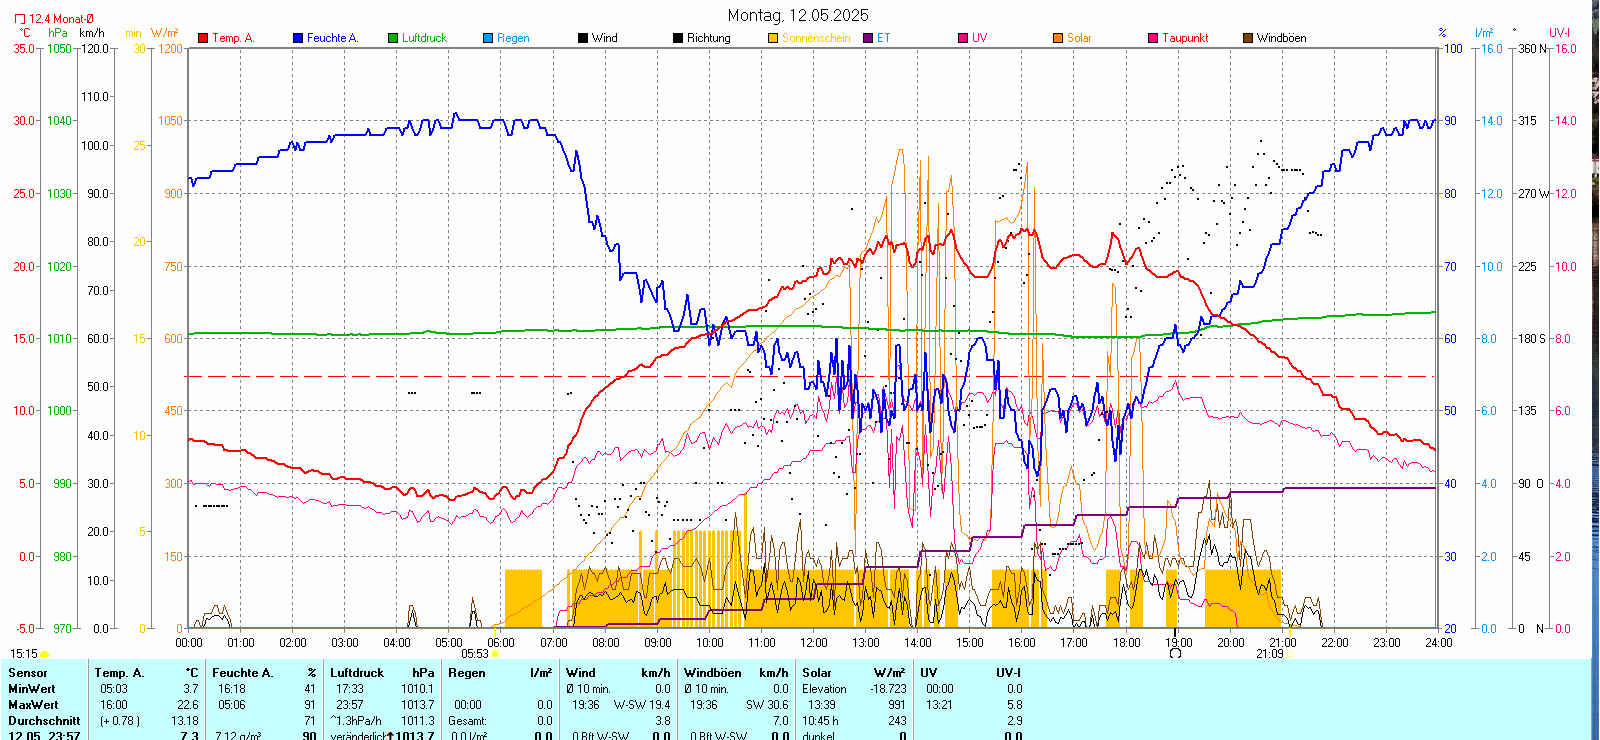This screenshot has width=1600, height=740.
Task: Click the Taupunkt legend label
Action: click(x=1185, y=38)
